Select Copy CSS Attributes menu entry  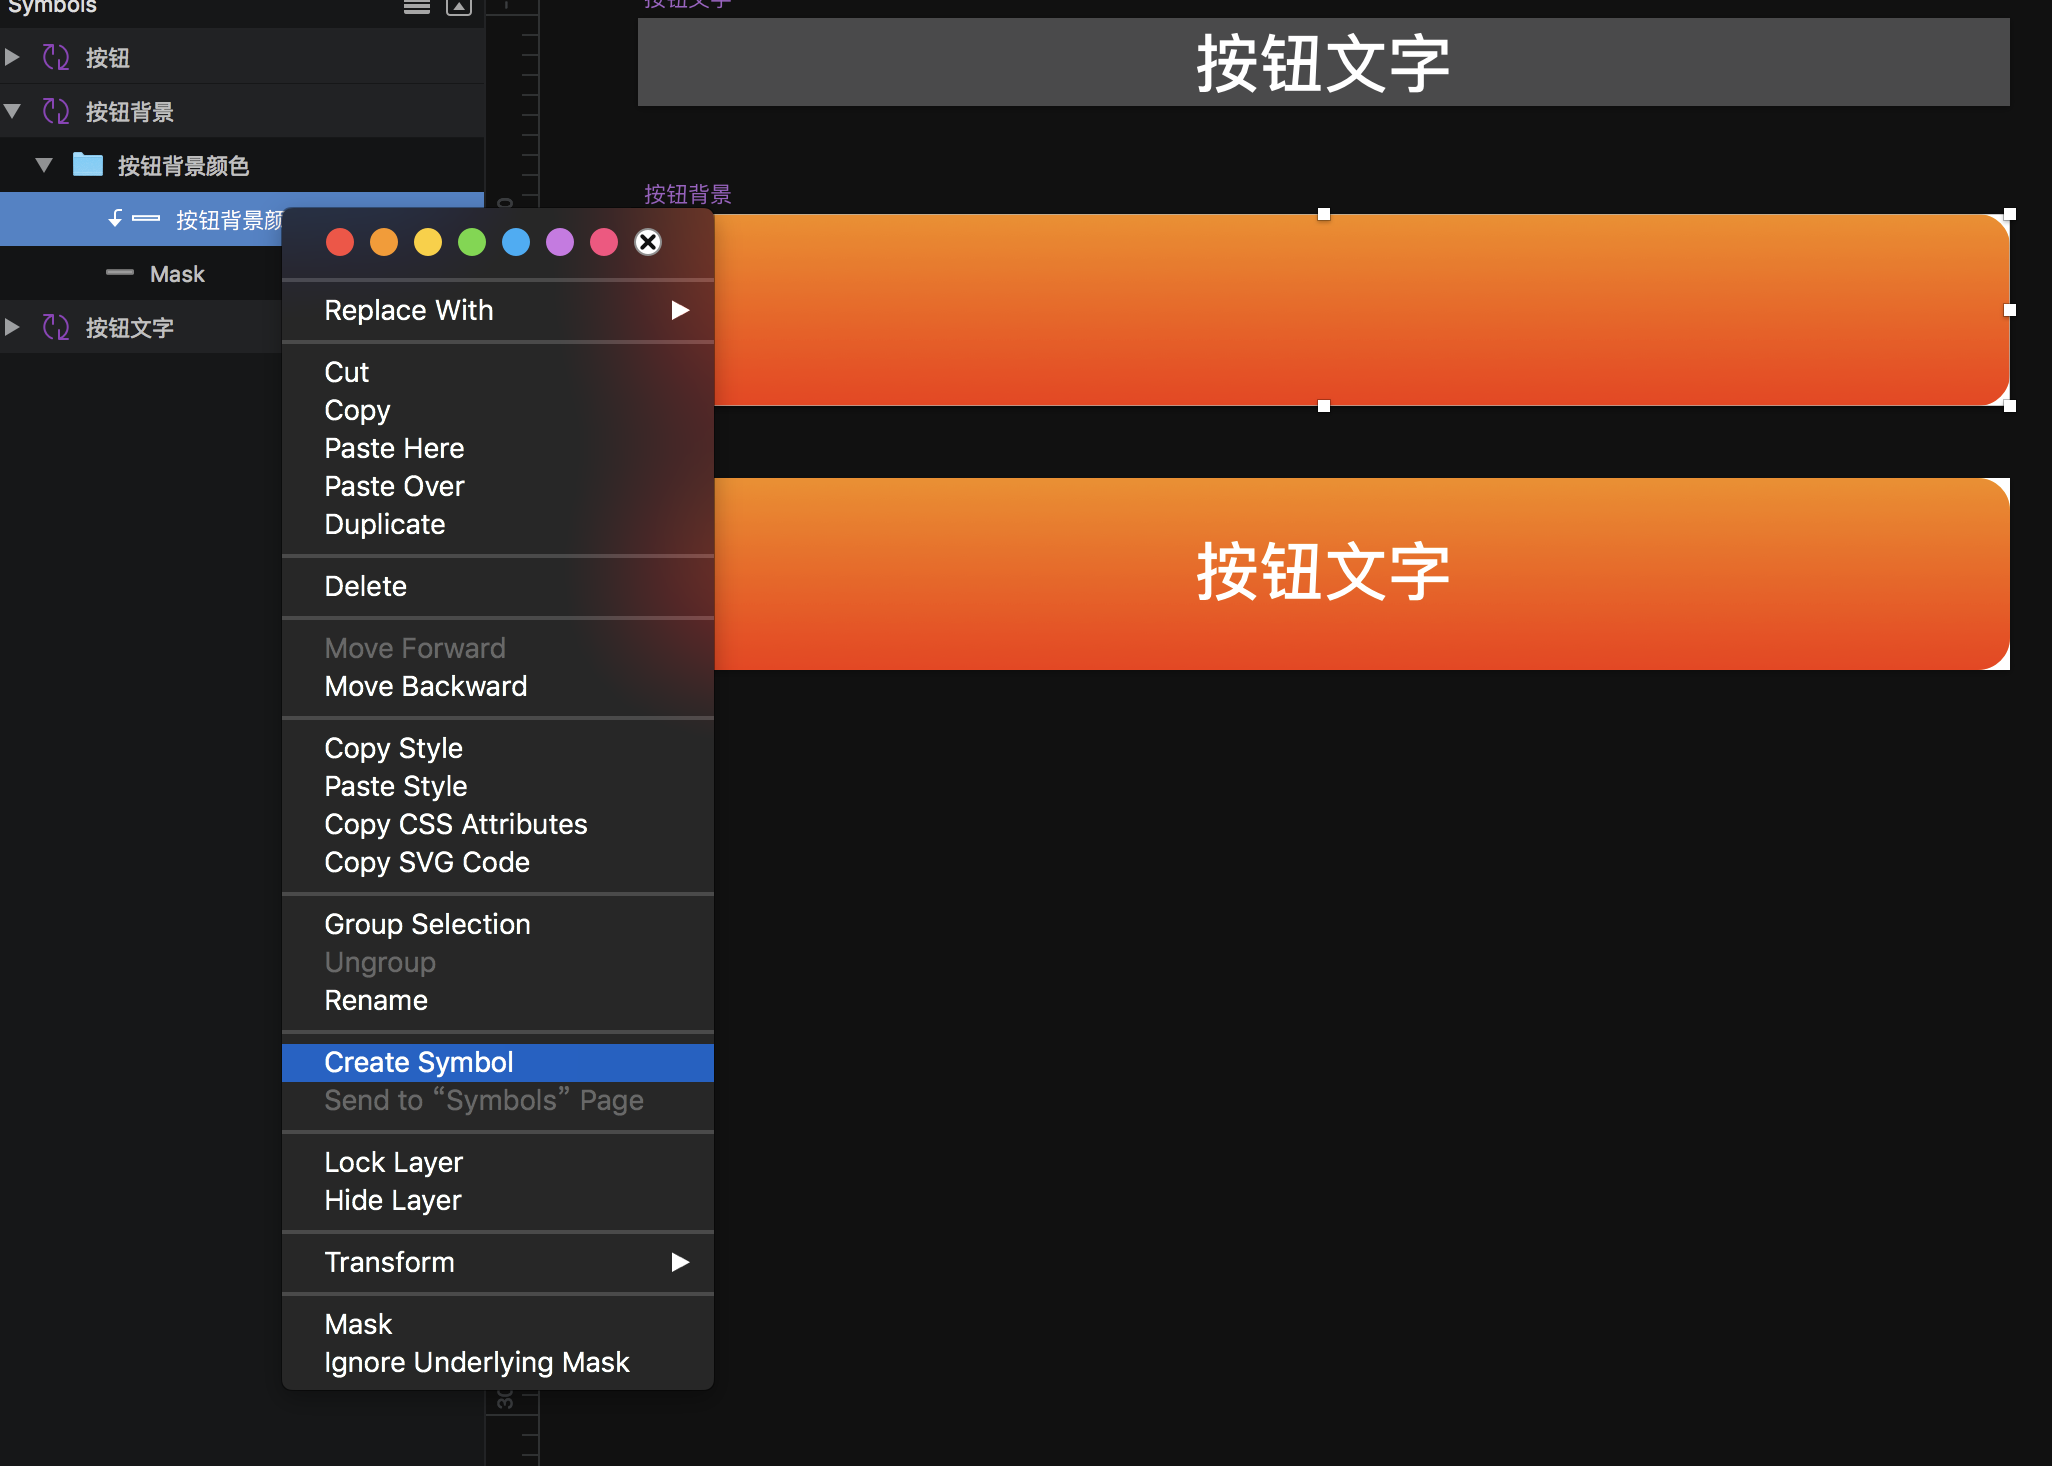click(456, 824)
